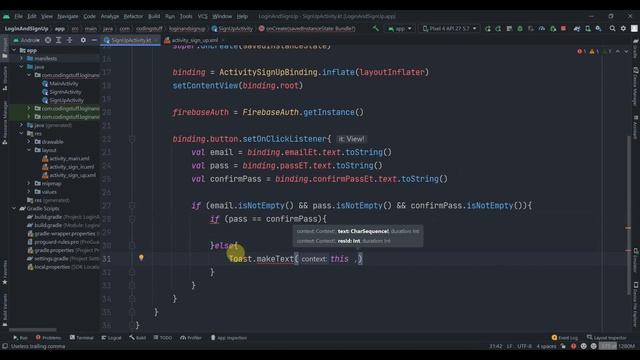
Task: Open the Android project view dropdown
Action: 26,40
